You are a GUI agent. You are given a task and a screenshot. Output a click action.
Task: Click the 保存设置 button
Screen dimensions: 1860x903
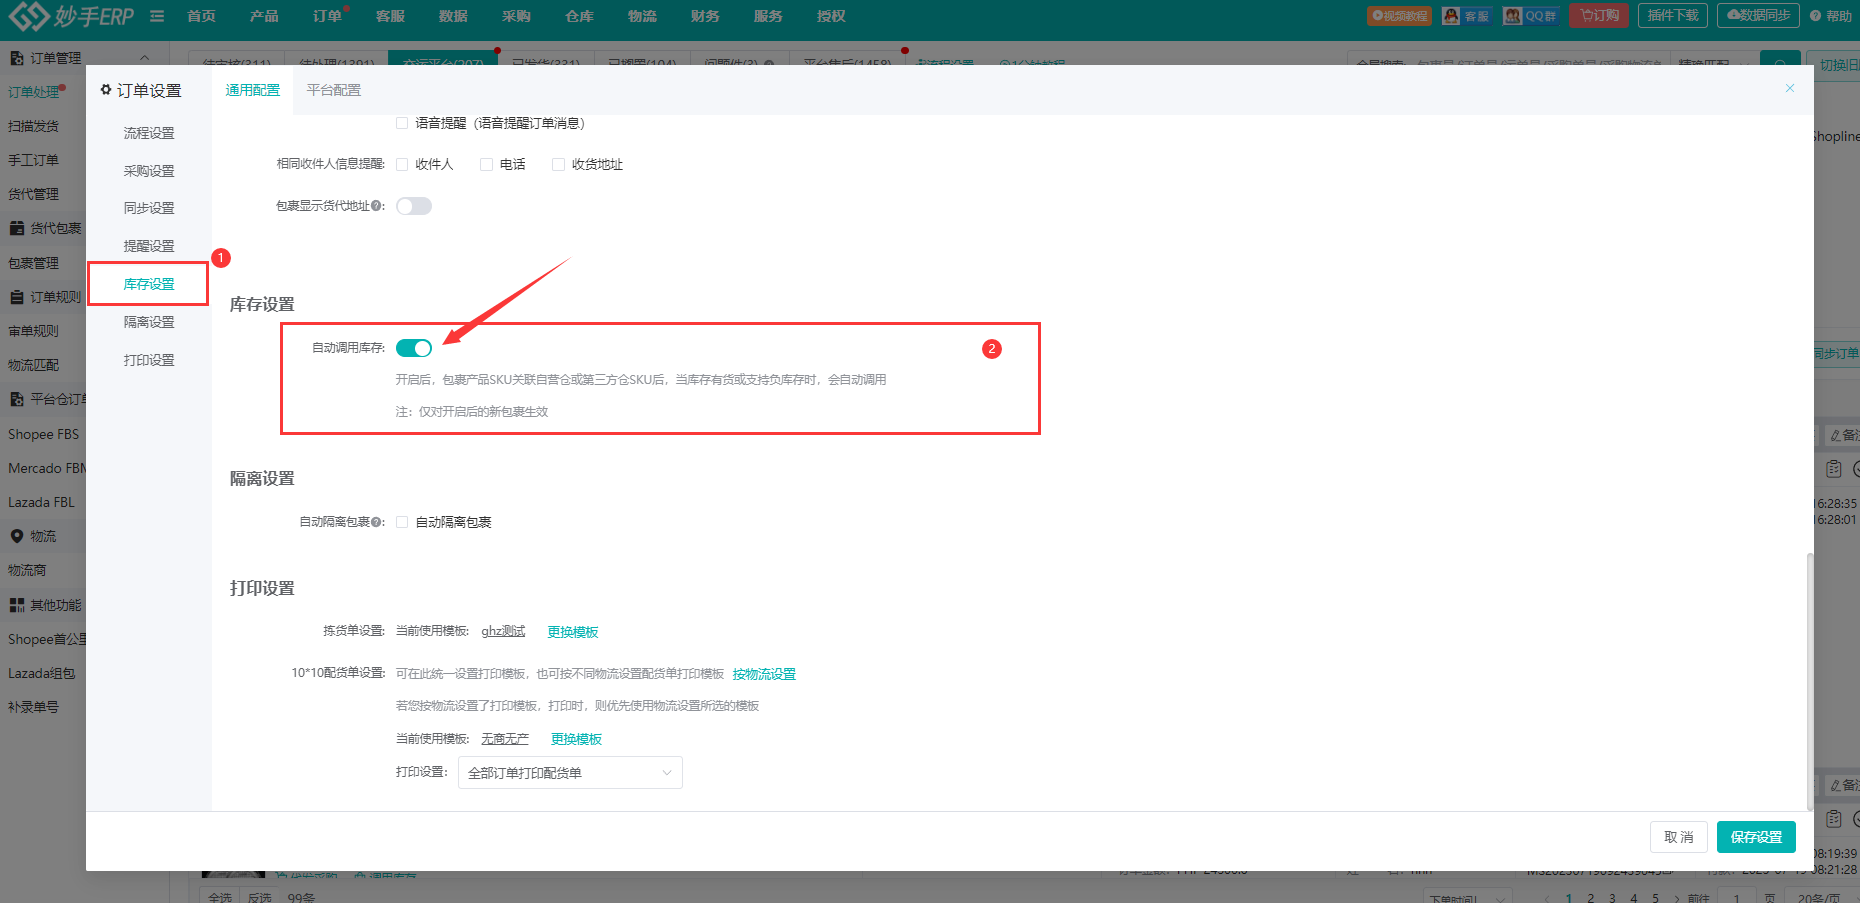coord(1756,837)
